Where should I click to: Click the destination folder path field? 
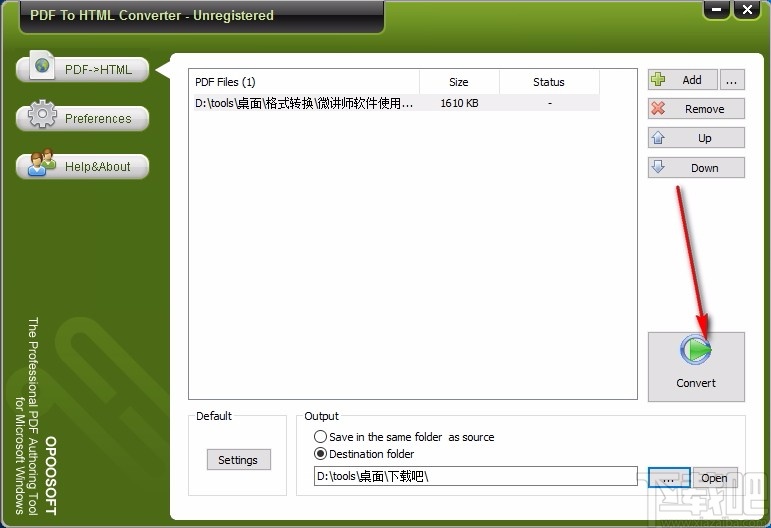pos(475,476)
